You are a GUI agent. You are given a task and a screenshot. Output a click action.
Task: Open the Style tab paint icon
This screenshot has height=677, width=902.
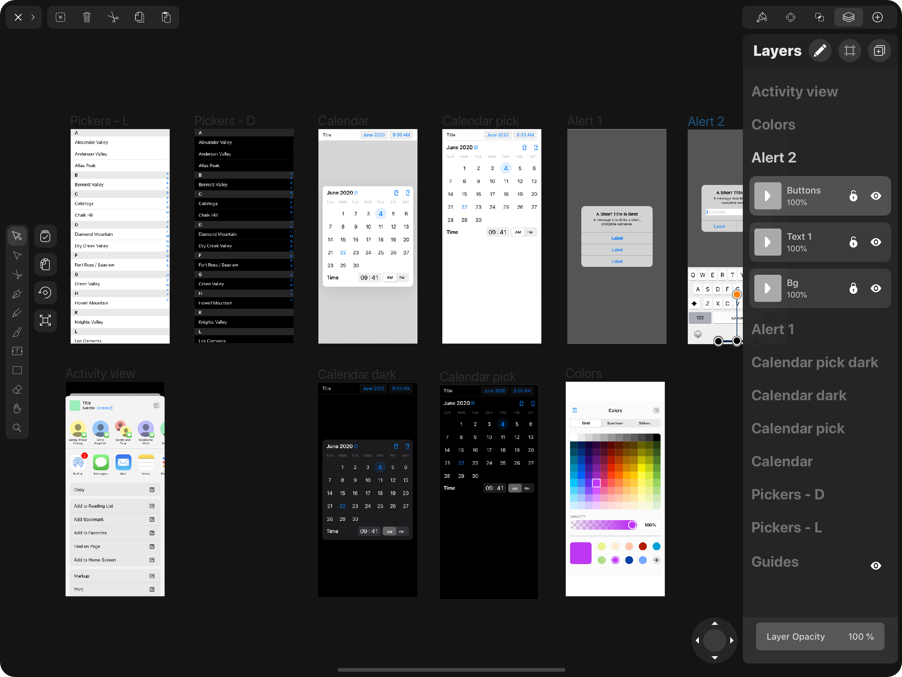762,17
